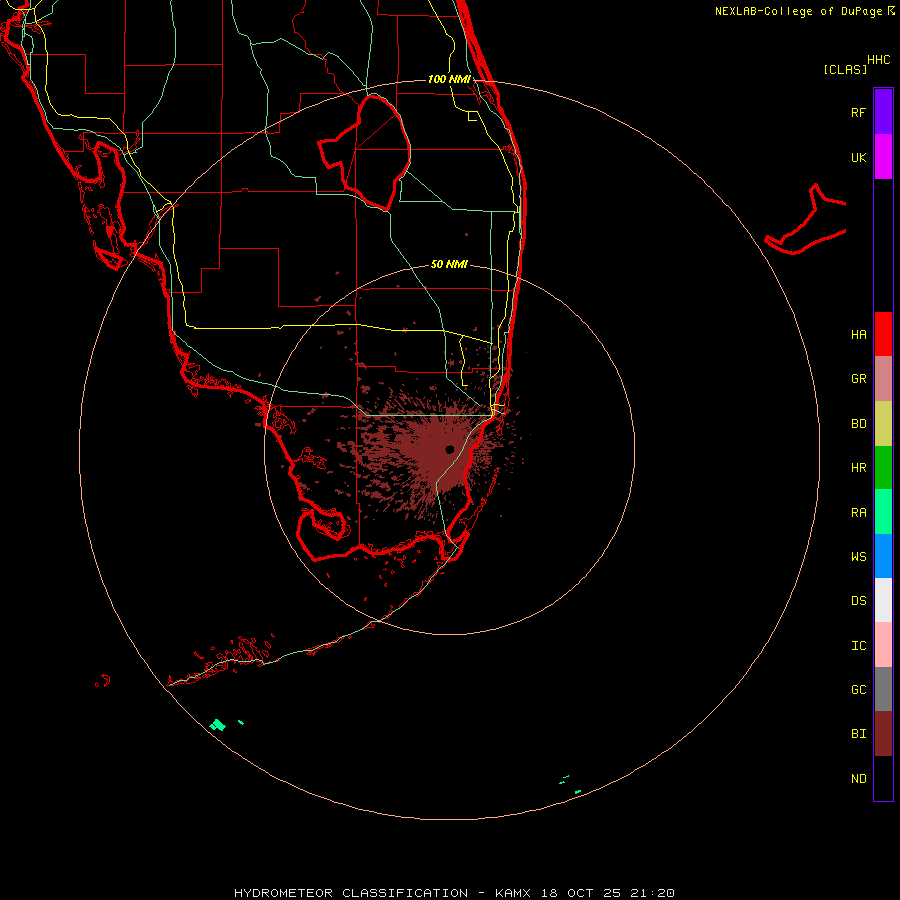The image size is (900, 900).
Task: Click the Hydrometeor Classification KAMX title text
Action: click(x=454, y=893)
